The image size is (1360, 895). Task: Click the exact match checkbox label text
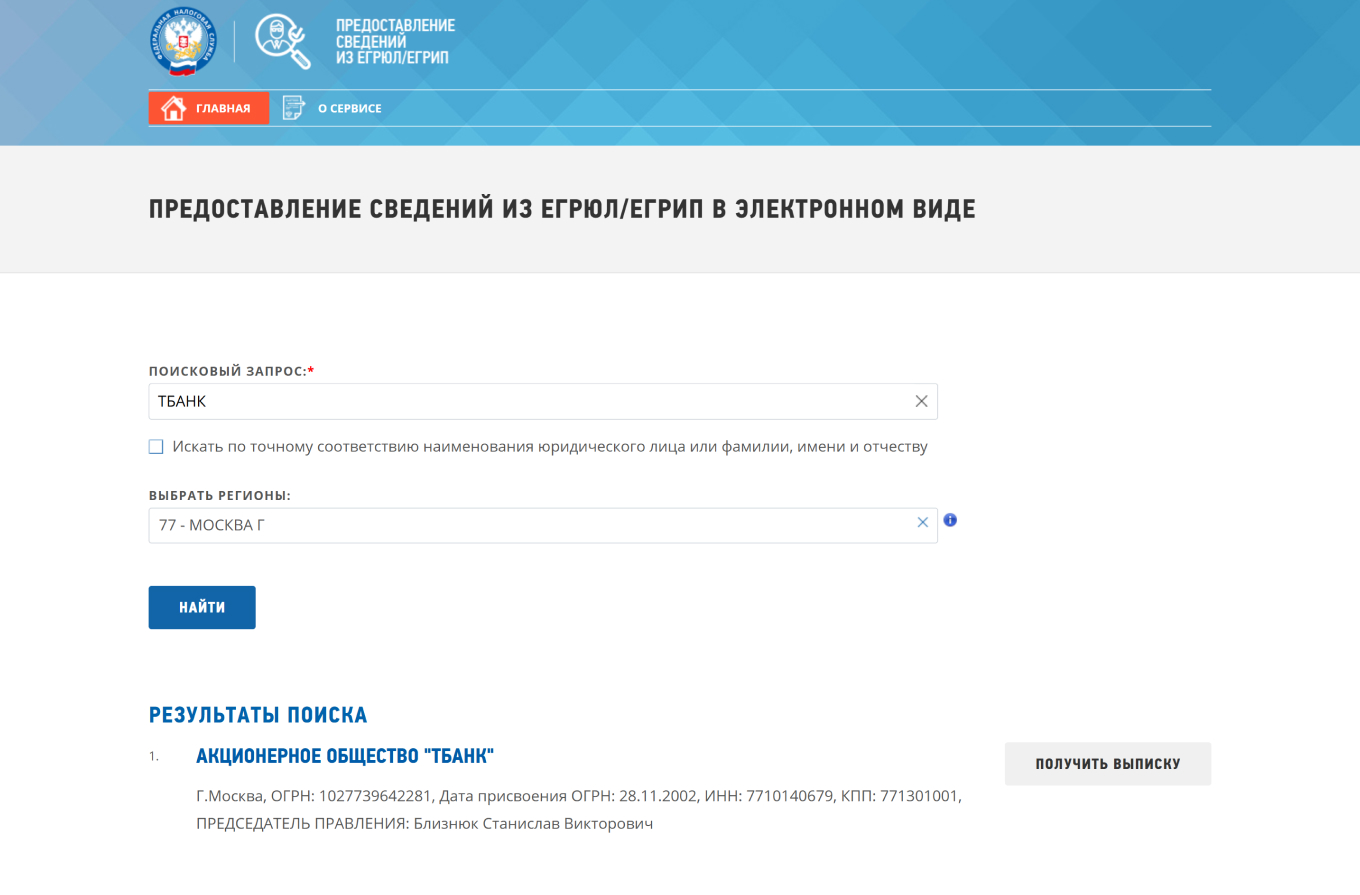pos(550,447)
